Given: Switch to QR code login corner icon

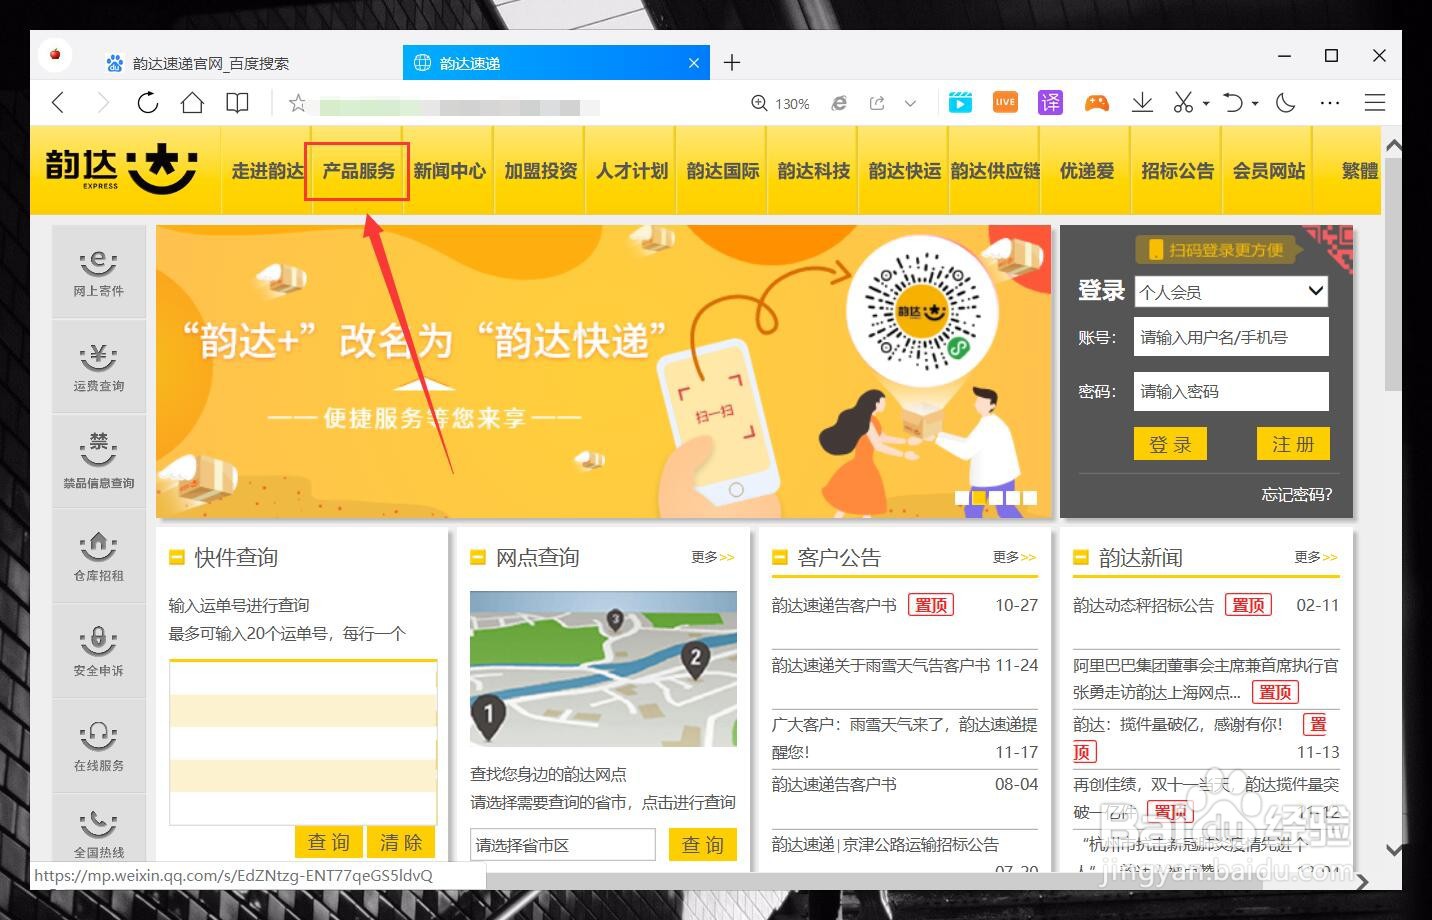Looking at the screenshot, I should pos(1331,248).
